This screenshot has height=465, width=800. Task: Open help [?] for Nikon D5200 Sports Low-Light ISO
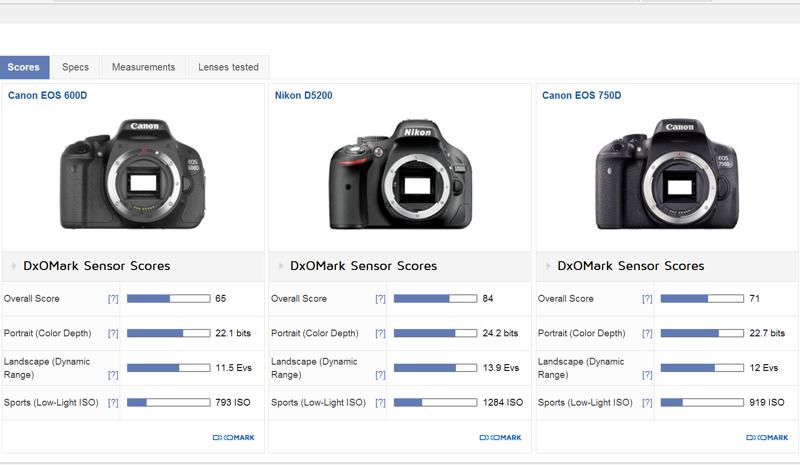click(x=380, y=403)
